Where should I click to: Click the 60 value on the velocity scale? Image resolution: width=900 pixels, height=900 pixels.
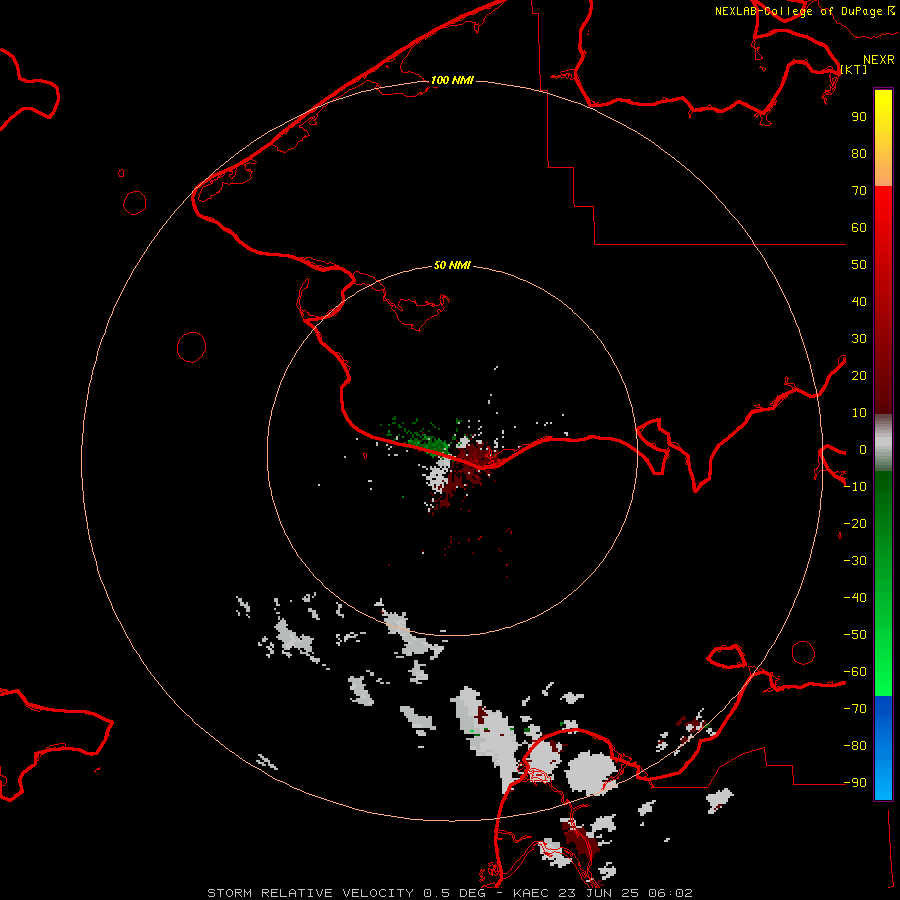pyautogui.click(x=859, y=228)
